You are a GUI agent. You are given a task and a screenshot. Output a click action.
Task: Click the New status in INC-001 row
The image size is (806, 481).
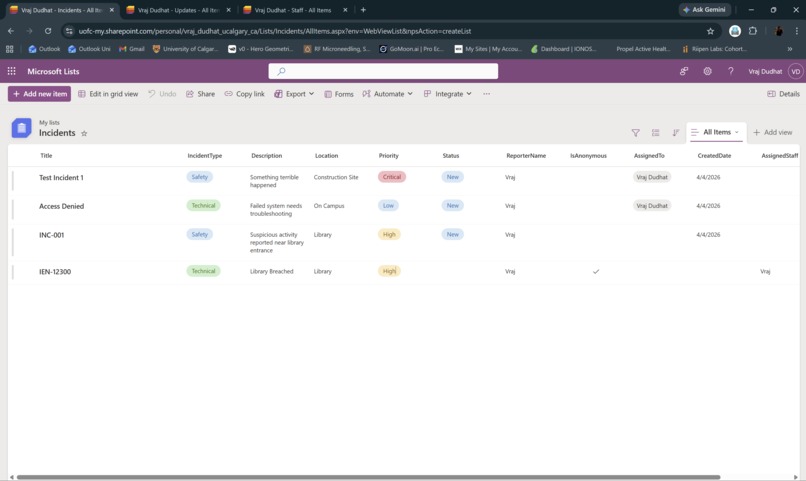click(x=452, y=234)
